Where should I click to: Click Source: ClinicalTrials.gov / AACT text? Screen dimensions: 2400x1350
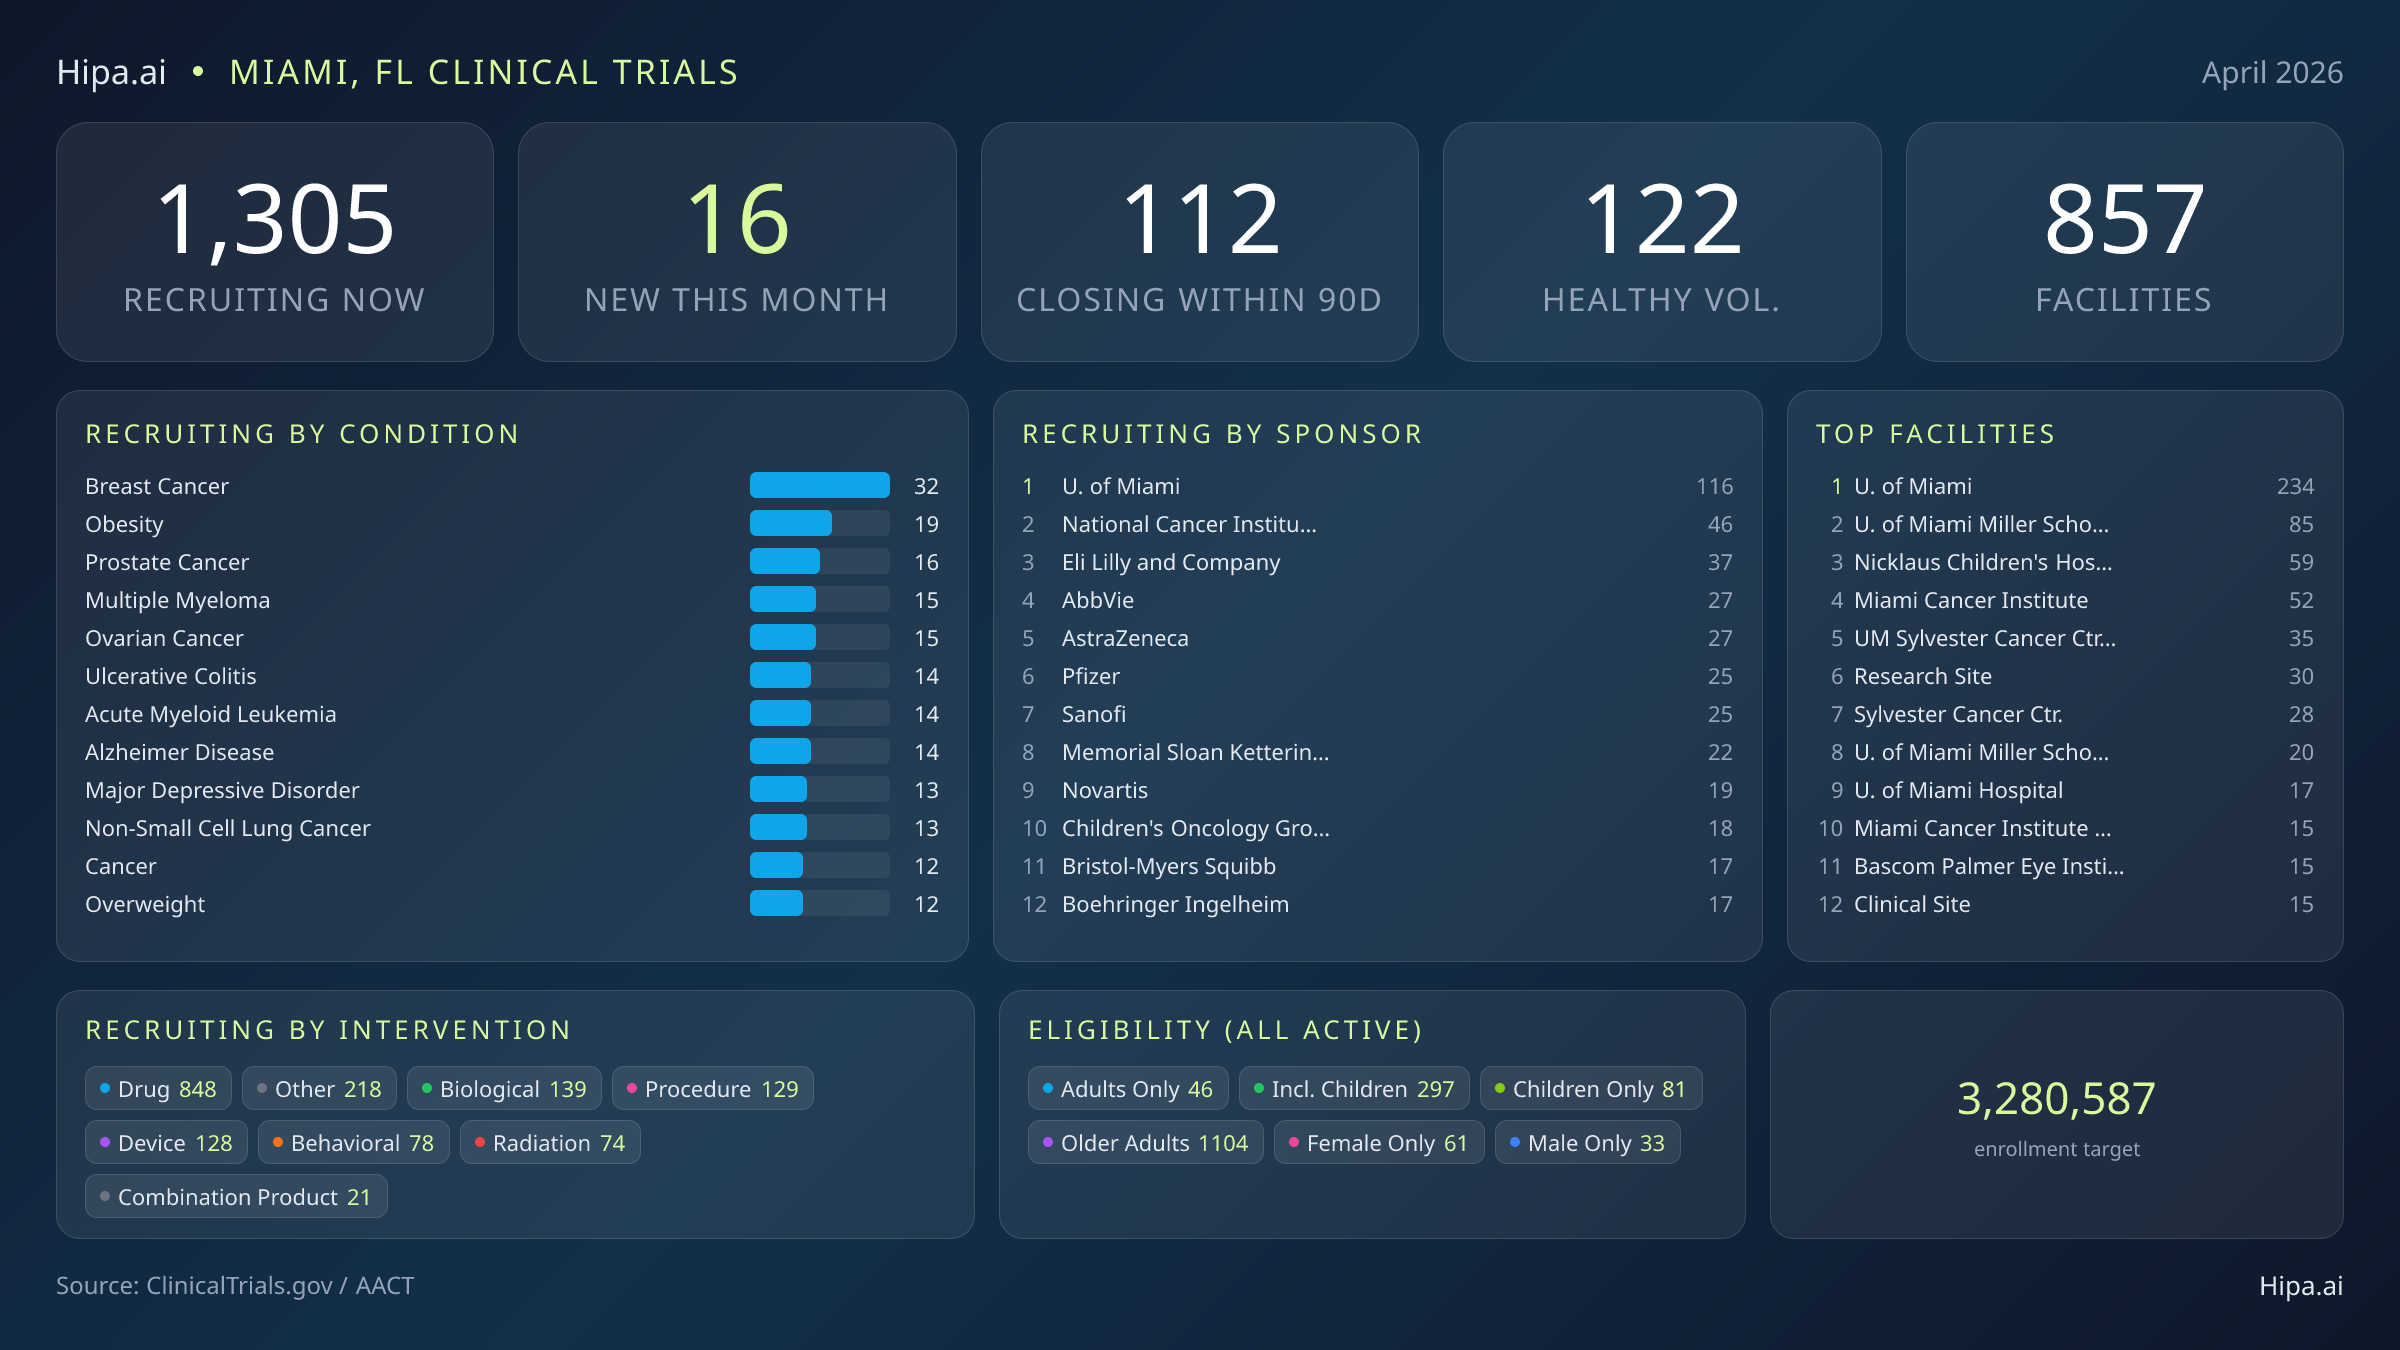tap(235, 1285)
